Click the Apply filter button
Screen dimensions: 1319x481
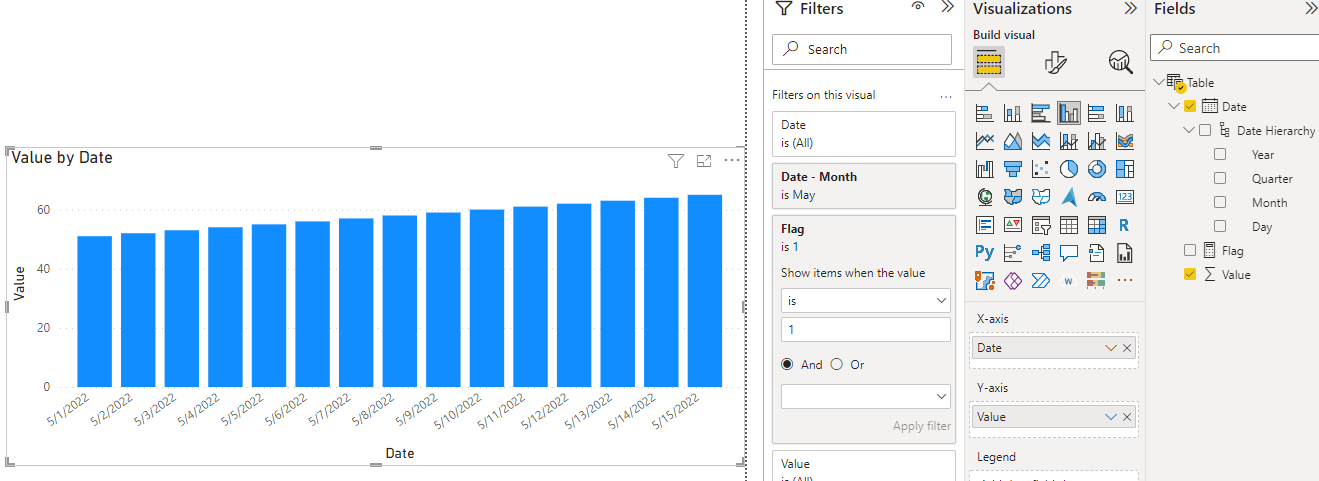point(922,426)
